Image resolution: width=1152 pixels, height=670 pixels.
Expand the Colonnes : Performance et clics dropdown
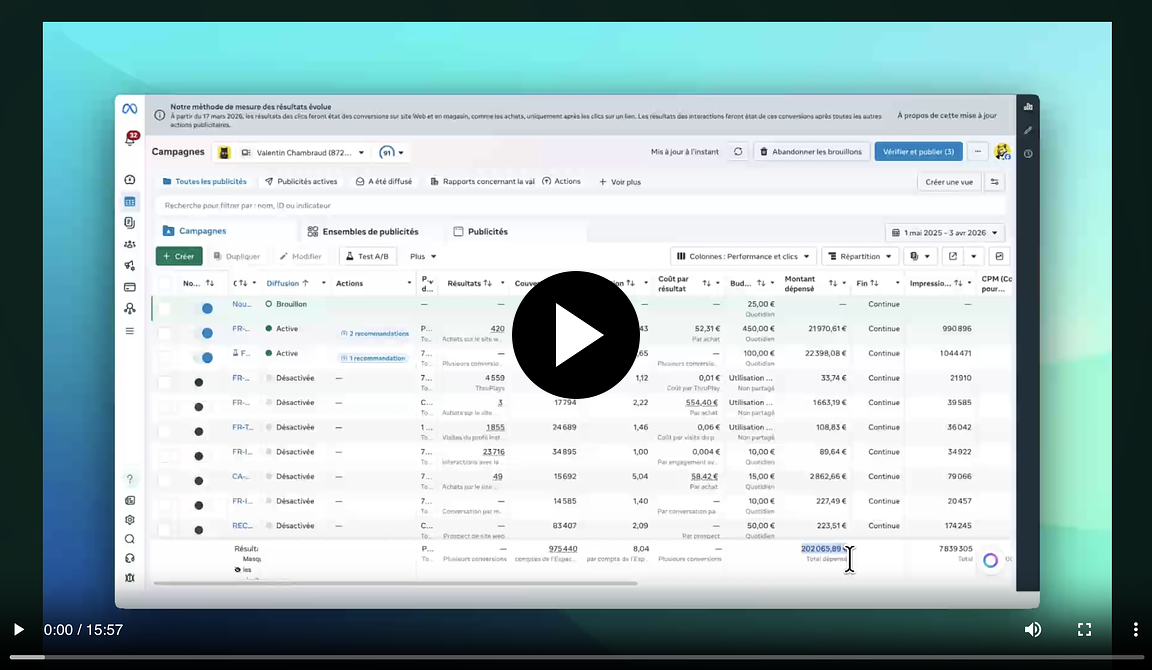pos(743,256)
